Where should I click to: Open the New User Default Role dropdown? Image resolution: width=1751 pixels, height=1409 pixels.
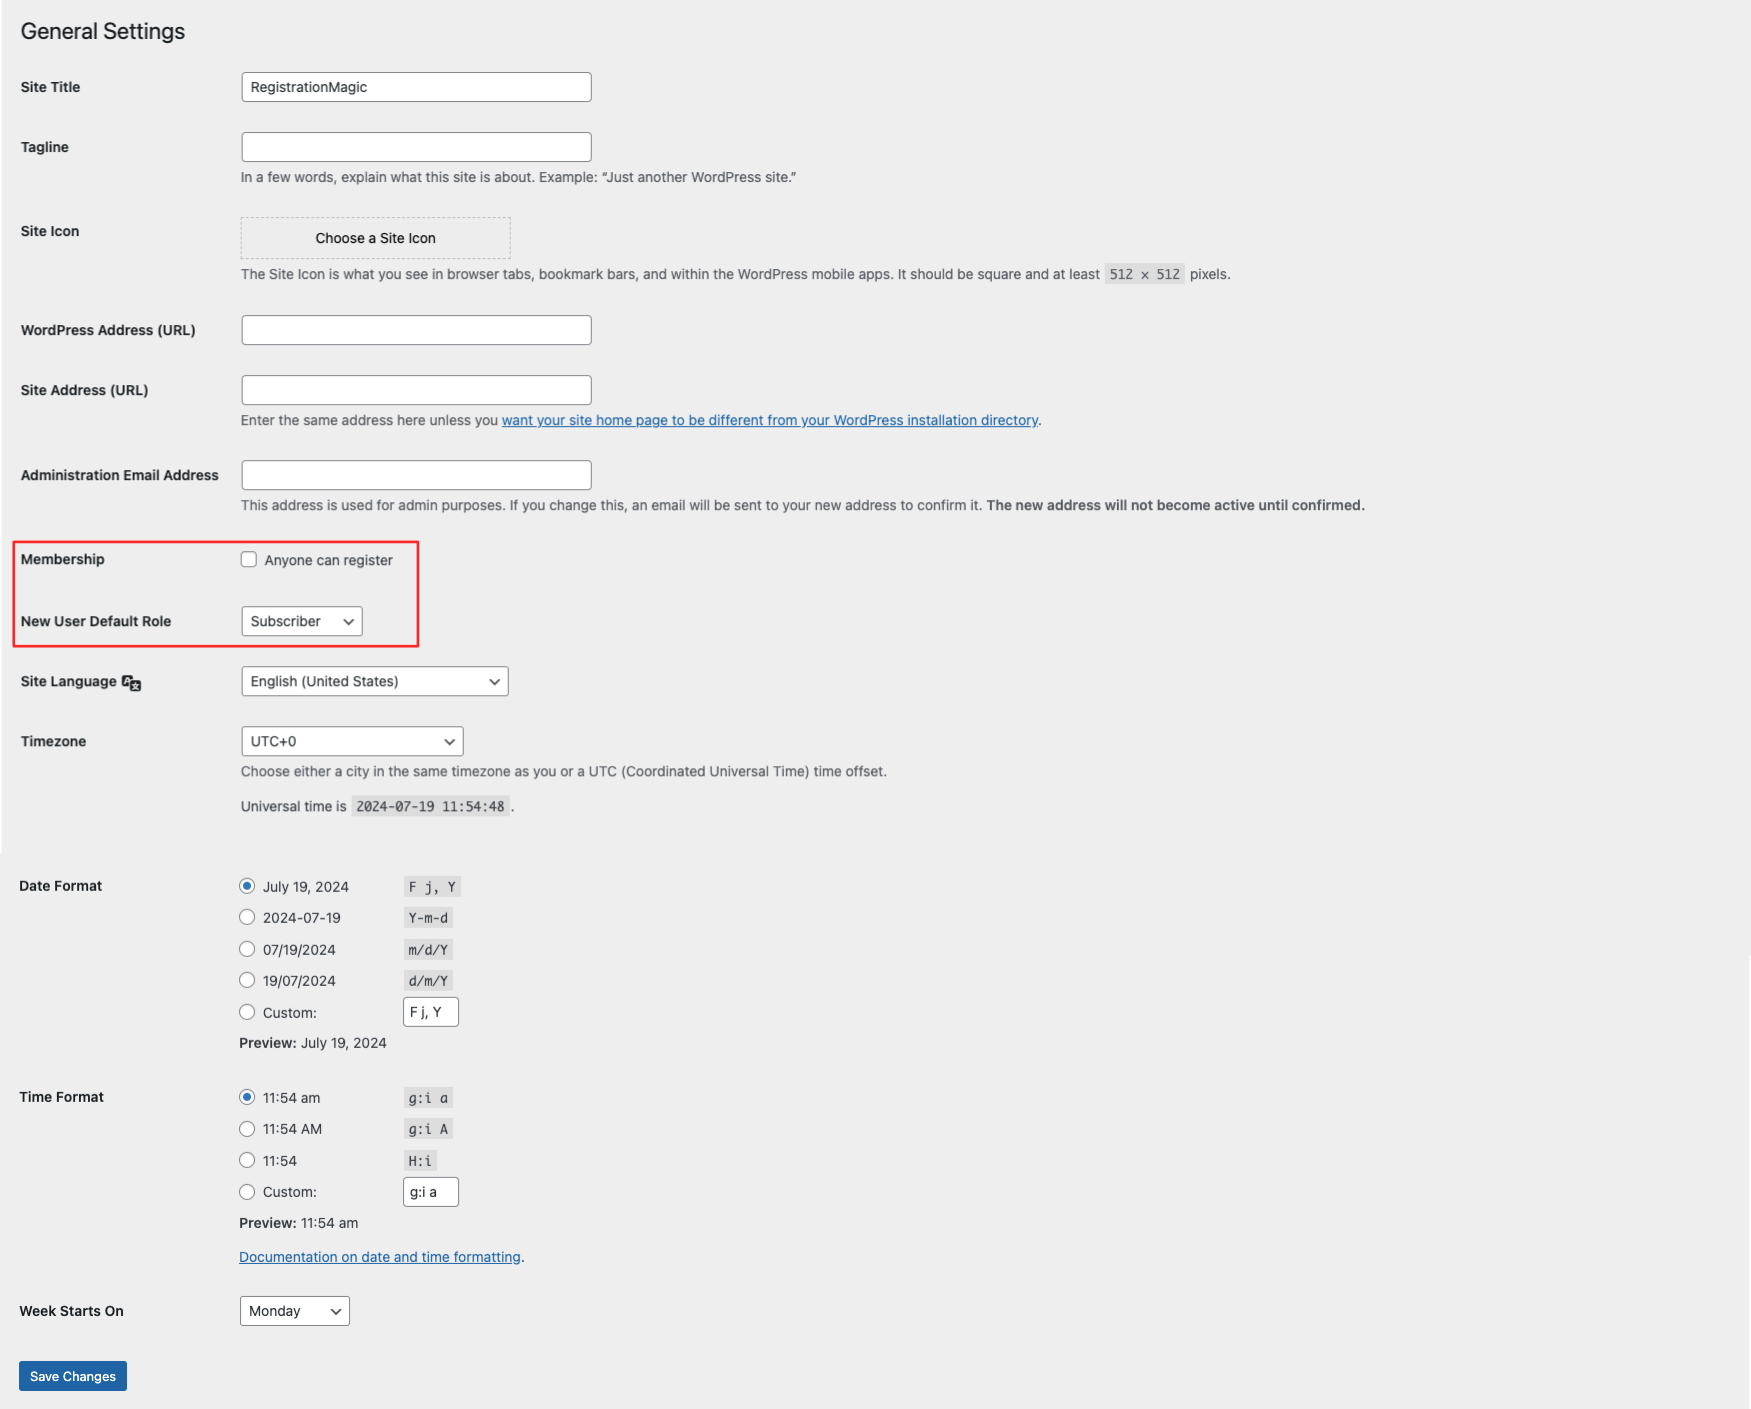coord(300,621)
